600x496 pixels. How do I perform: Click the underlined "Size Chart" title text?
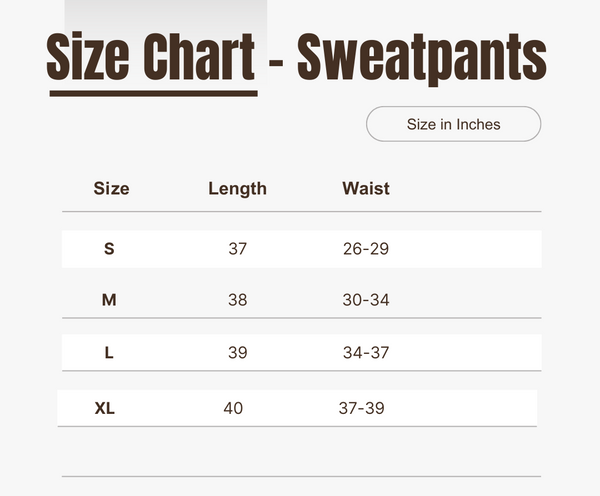point(150,60)
